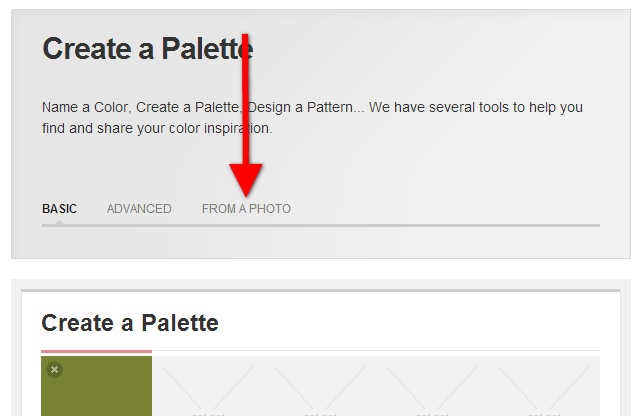This screenshot has height=416, width=643.
Task: Open the BASIC tab
Action: pos(59,209)
